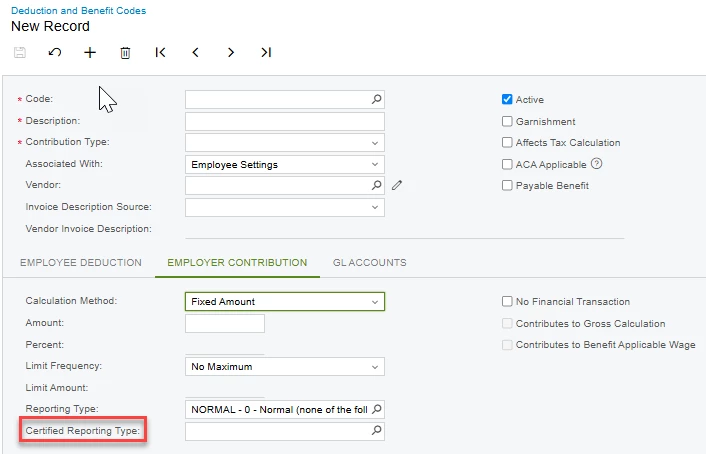Screen dimensions: 706x454
Task: Open the Calculation Method dropdown
Action: 285,302
